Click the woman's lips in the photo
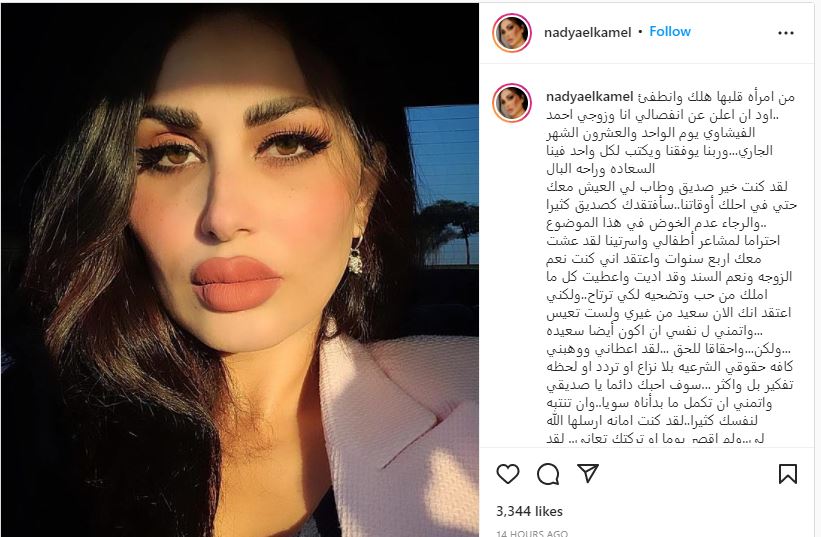The height and width of the screenshot is (537, 821). pos(236,283)
